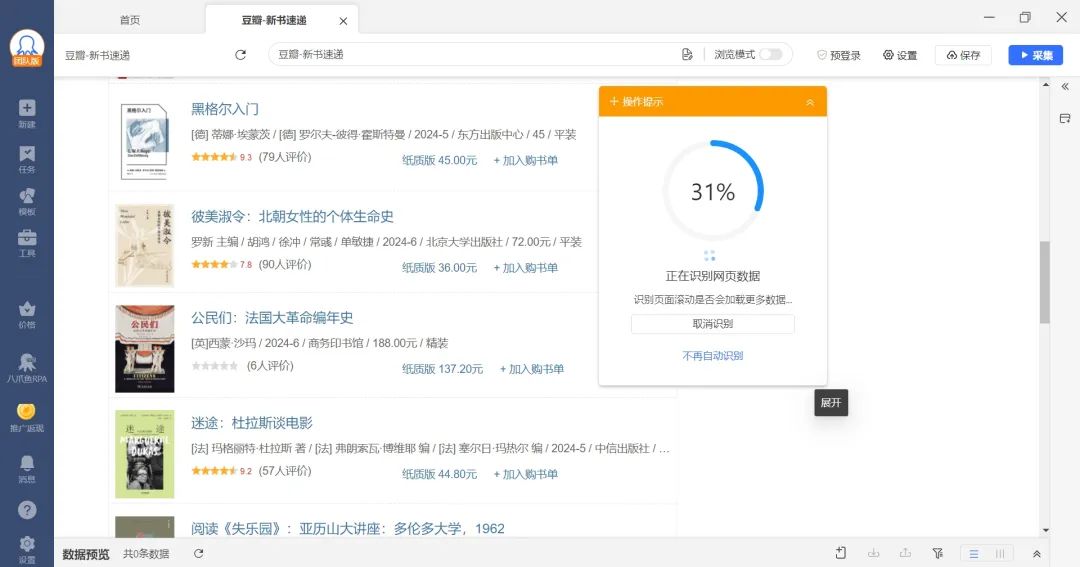Add 迷途 to cart via 加入购书单

526,474
